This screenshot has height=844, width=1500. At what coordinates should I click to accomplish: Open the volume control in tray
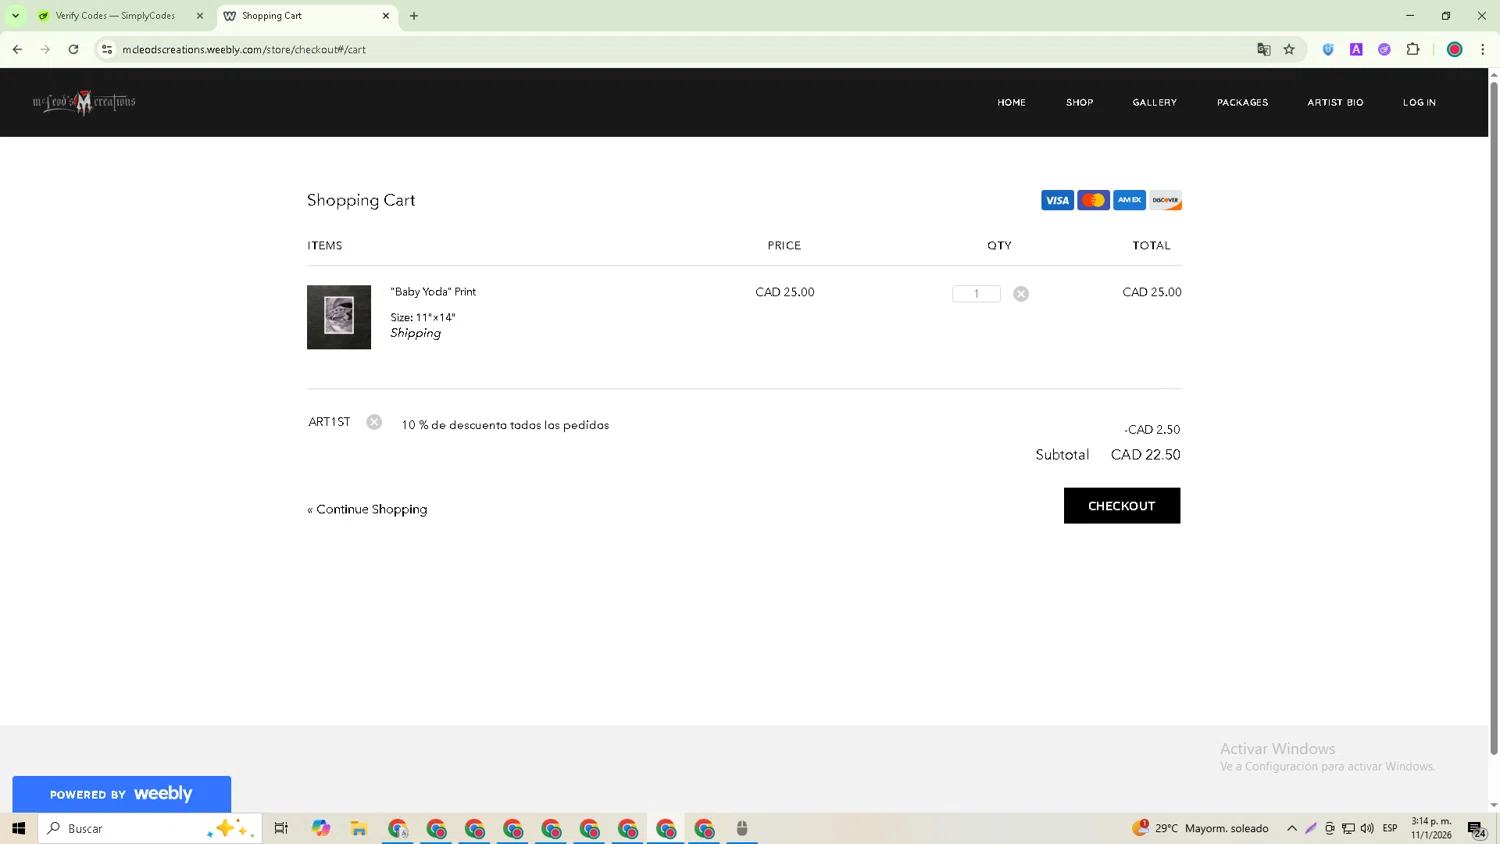(x=1367, y=828)
